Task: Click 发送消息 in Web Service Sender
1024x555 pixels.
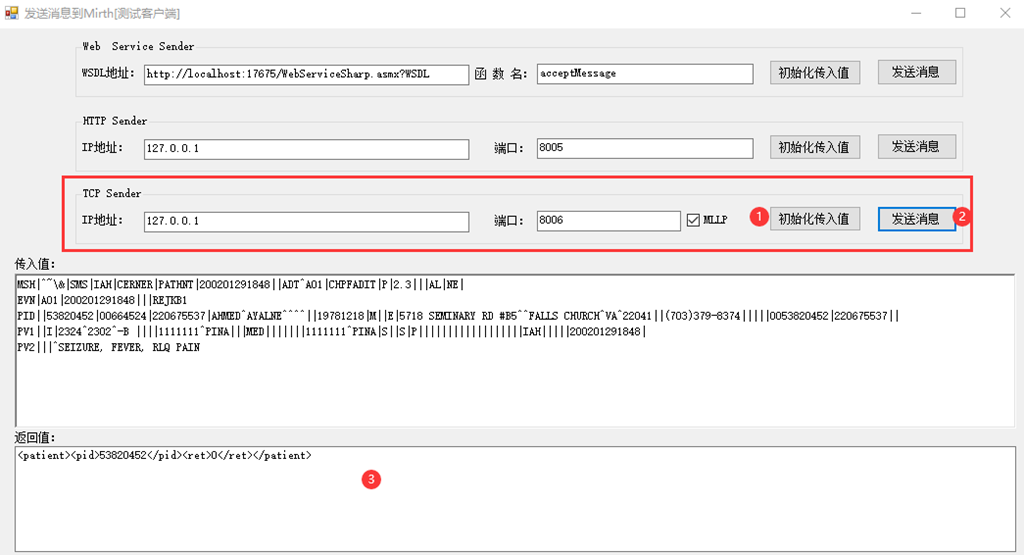Action: click(x=916, y=72)
